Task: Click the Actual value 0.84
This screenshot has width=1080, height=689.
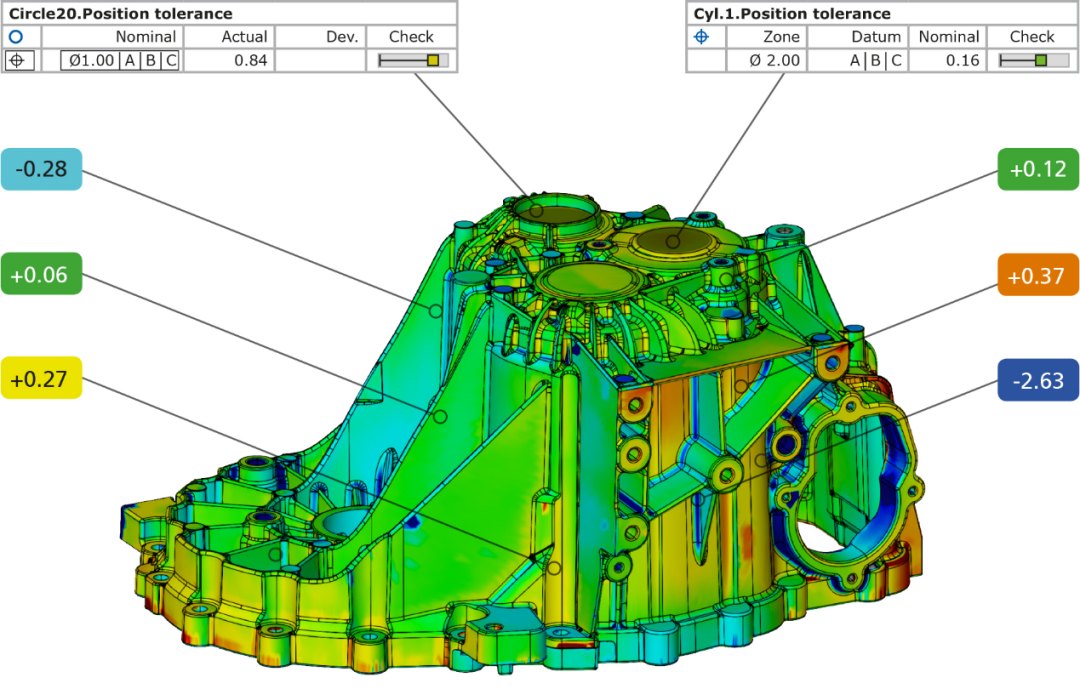Action: point(251,61)
